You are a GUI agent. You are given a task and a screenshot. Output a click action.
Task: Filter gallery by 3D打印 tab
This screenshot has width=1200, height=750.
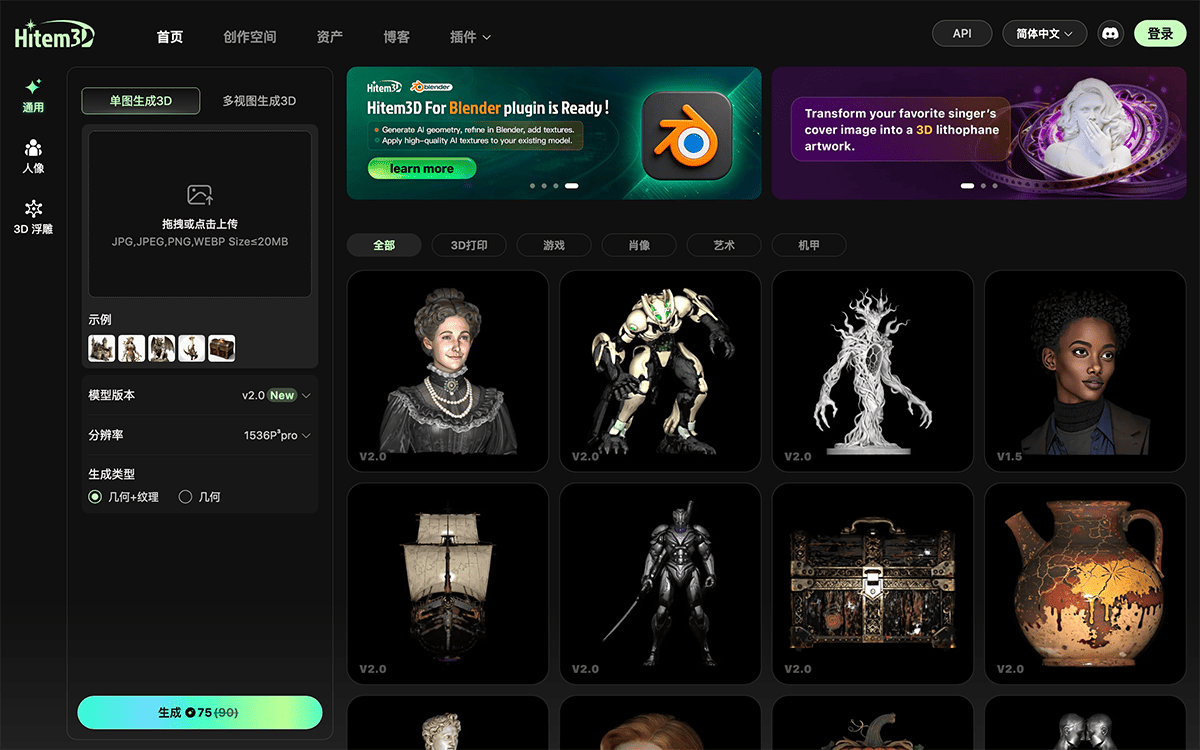[469, 245]
